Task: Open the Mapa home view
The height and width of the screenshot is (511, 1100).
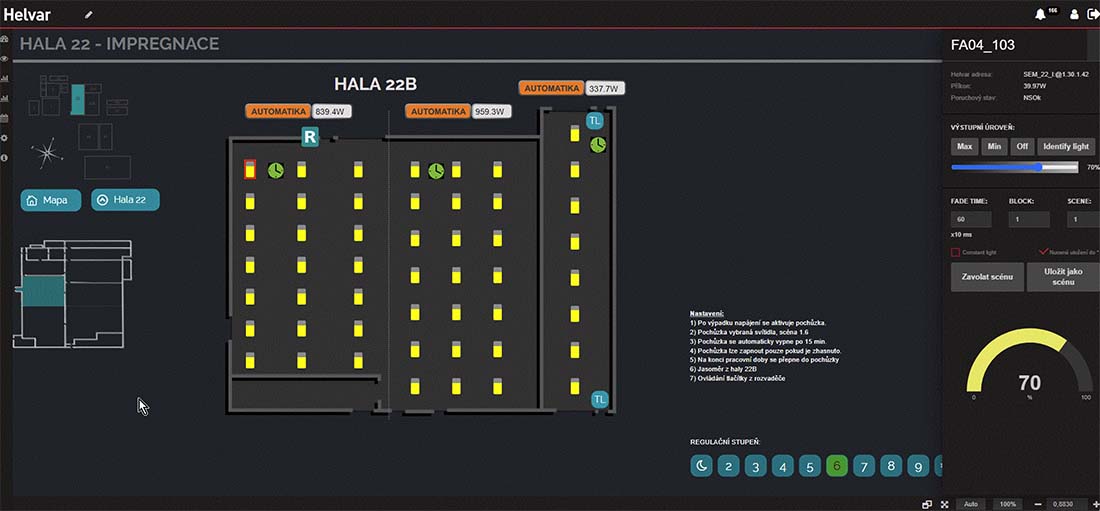Action: [51, 200]
